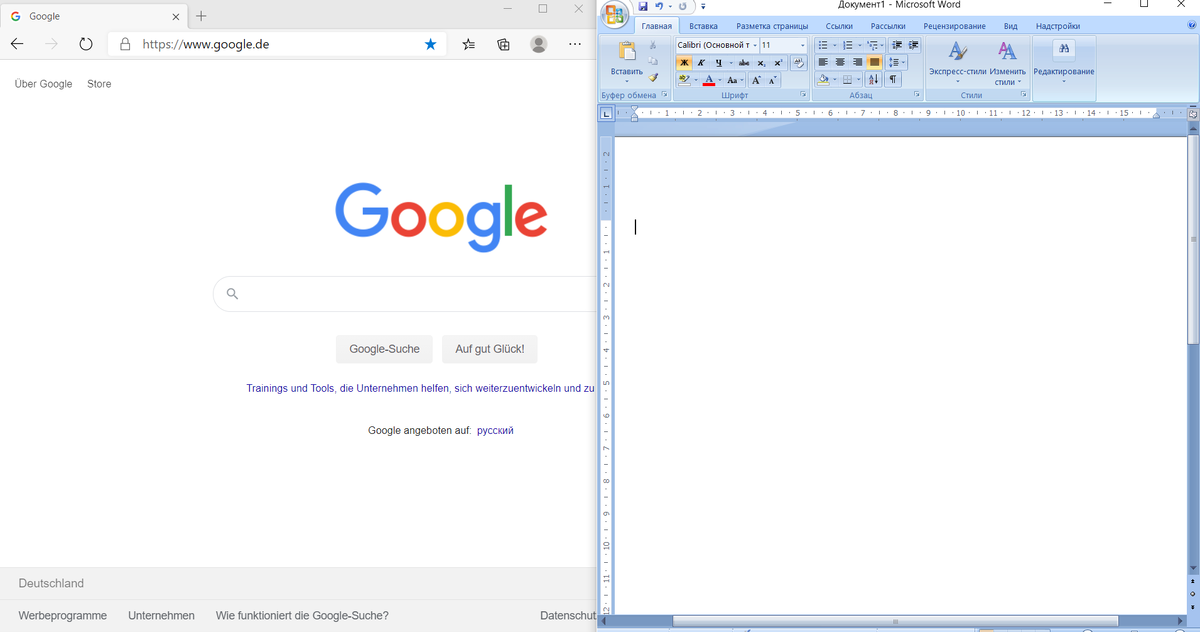Toggle Bold (Ж) formatting in Word
The image size is (1200, 632).
tap(684, 63)
